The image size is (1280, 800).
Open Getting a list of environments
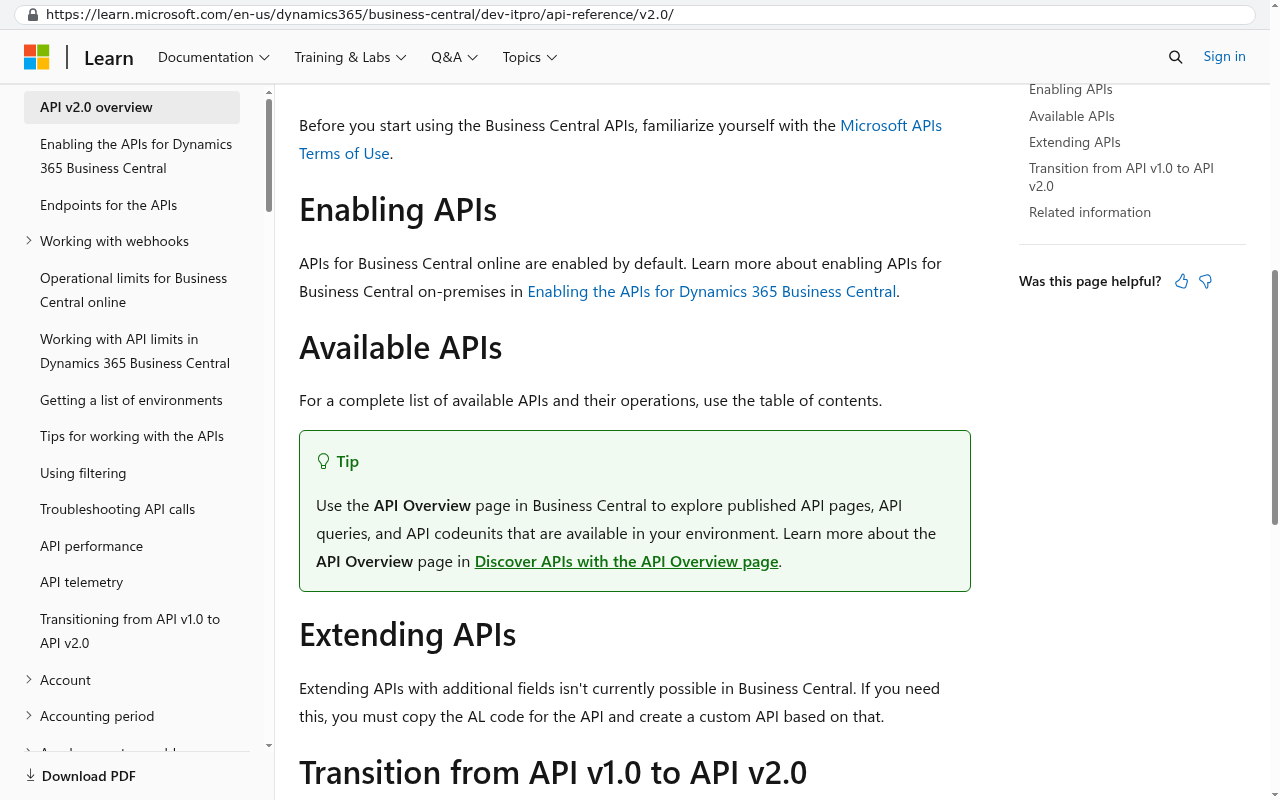point(131,400)
